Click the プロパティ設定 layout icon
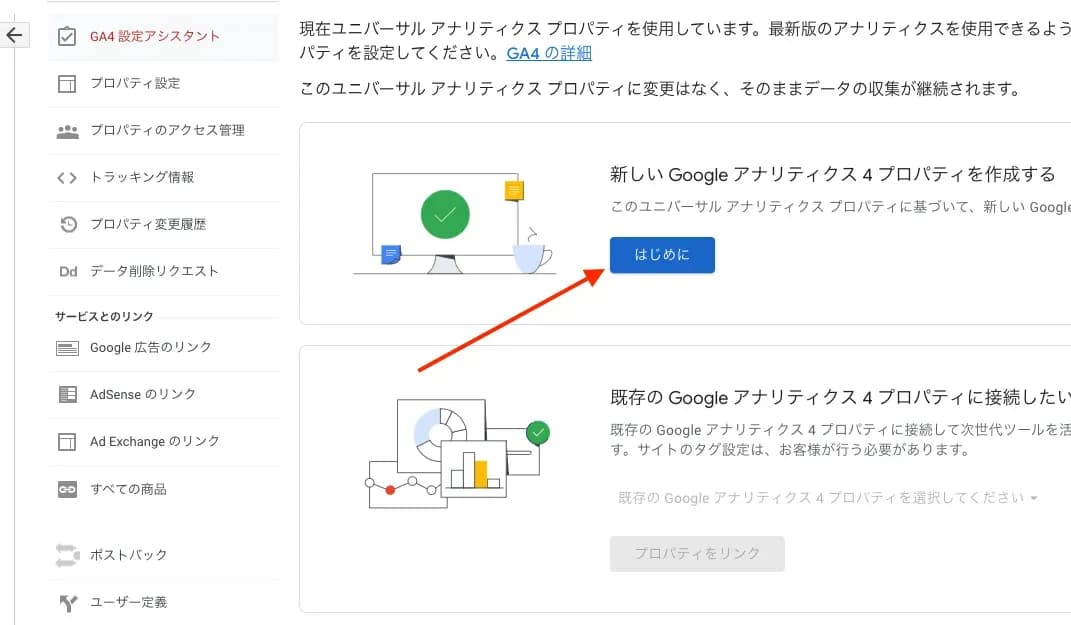Viewport: 1071px width, 625px height. tap(67, 84)
